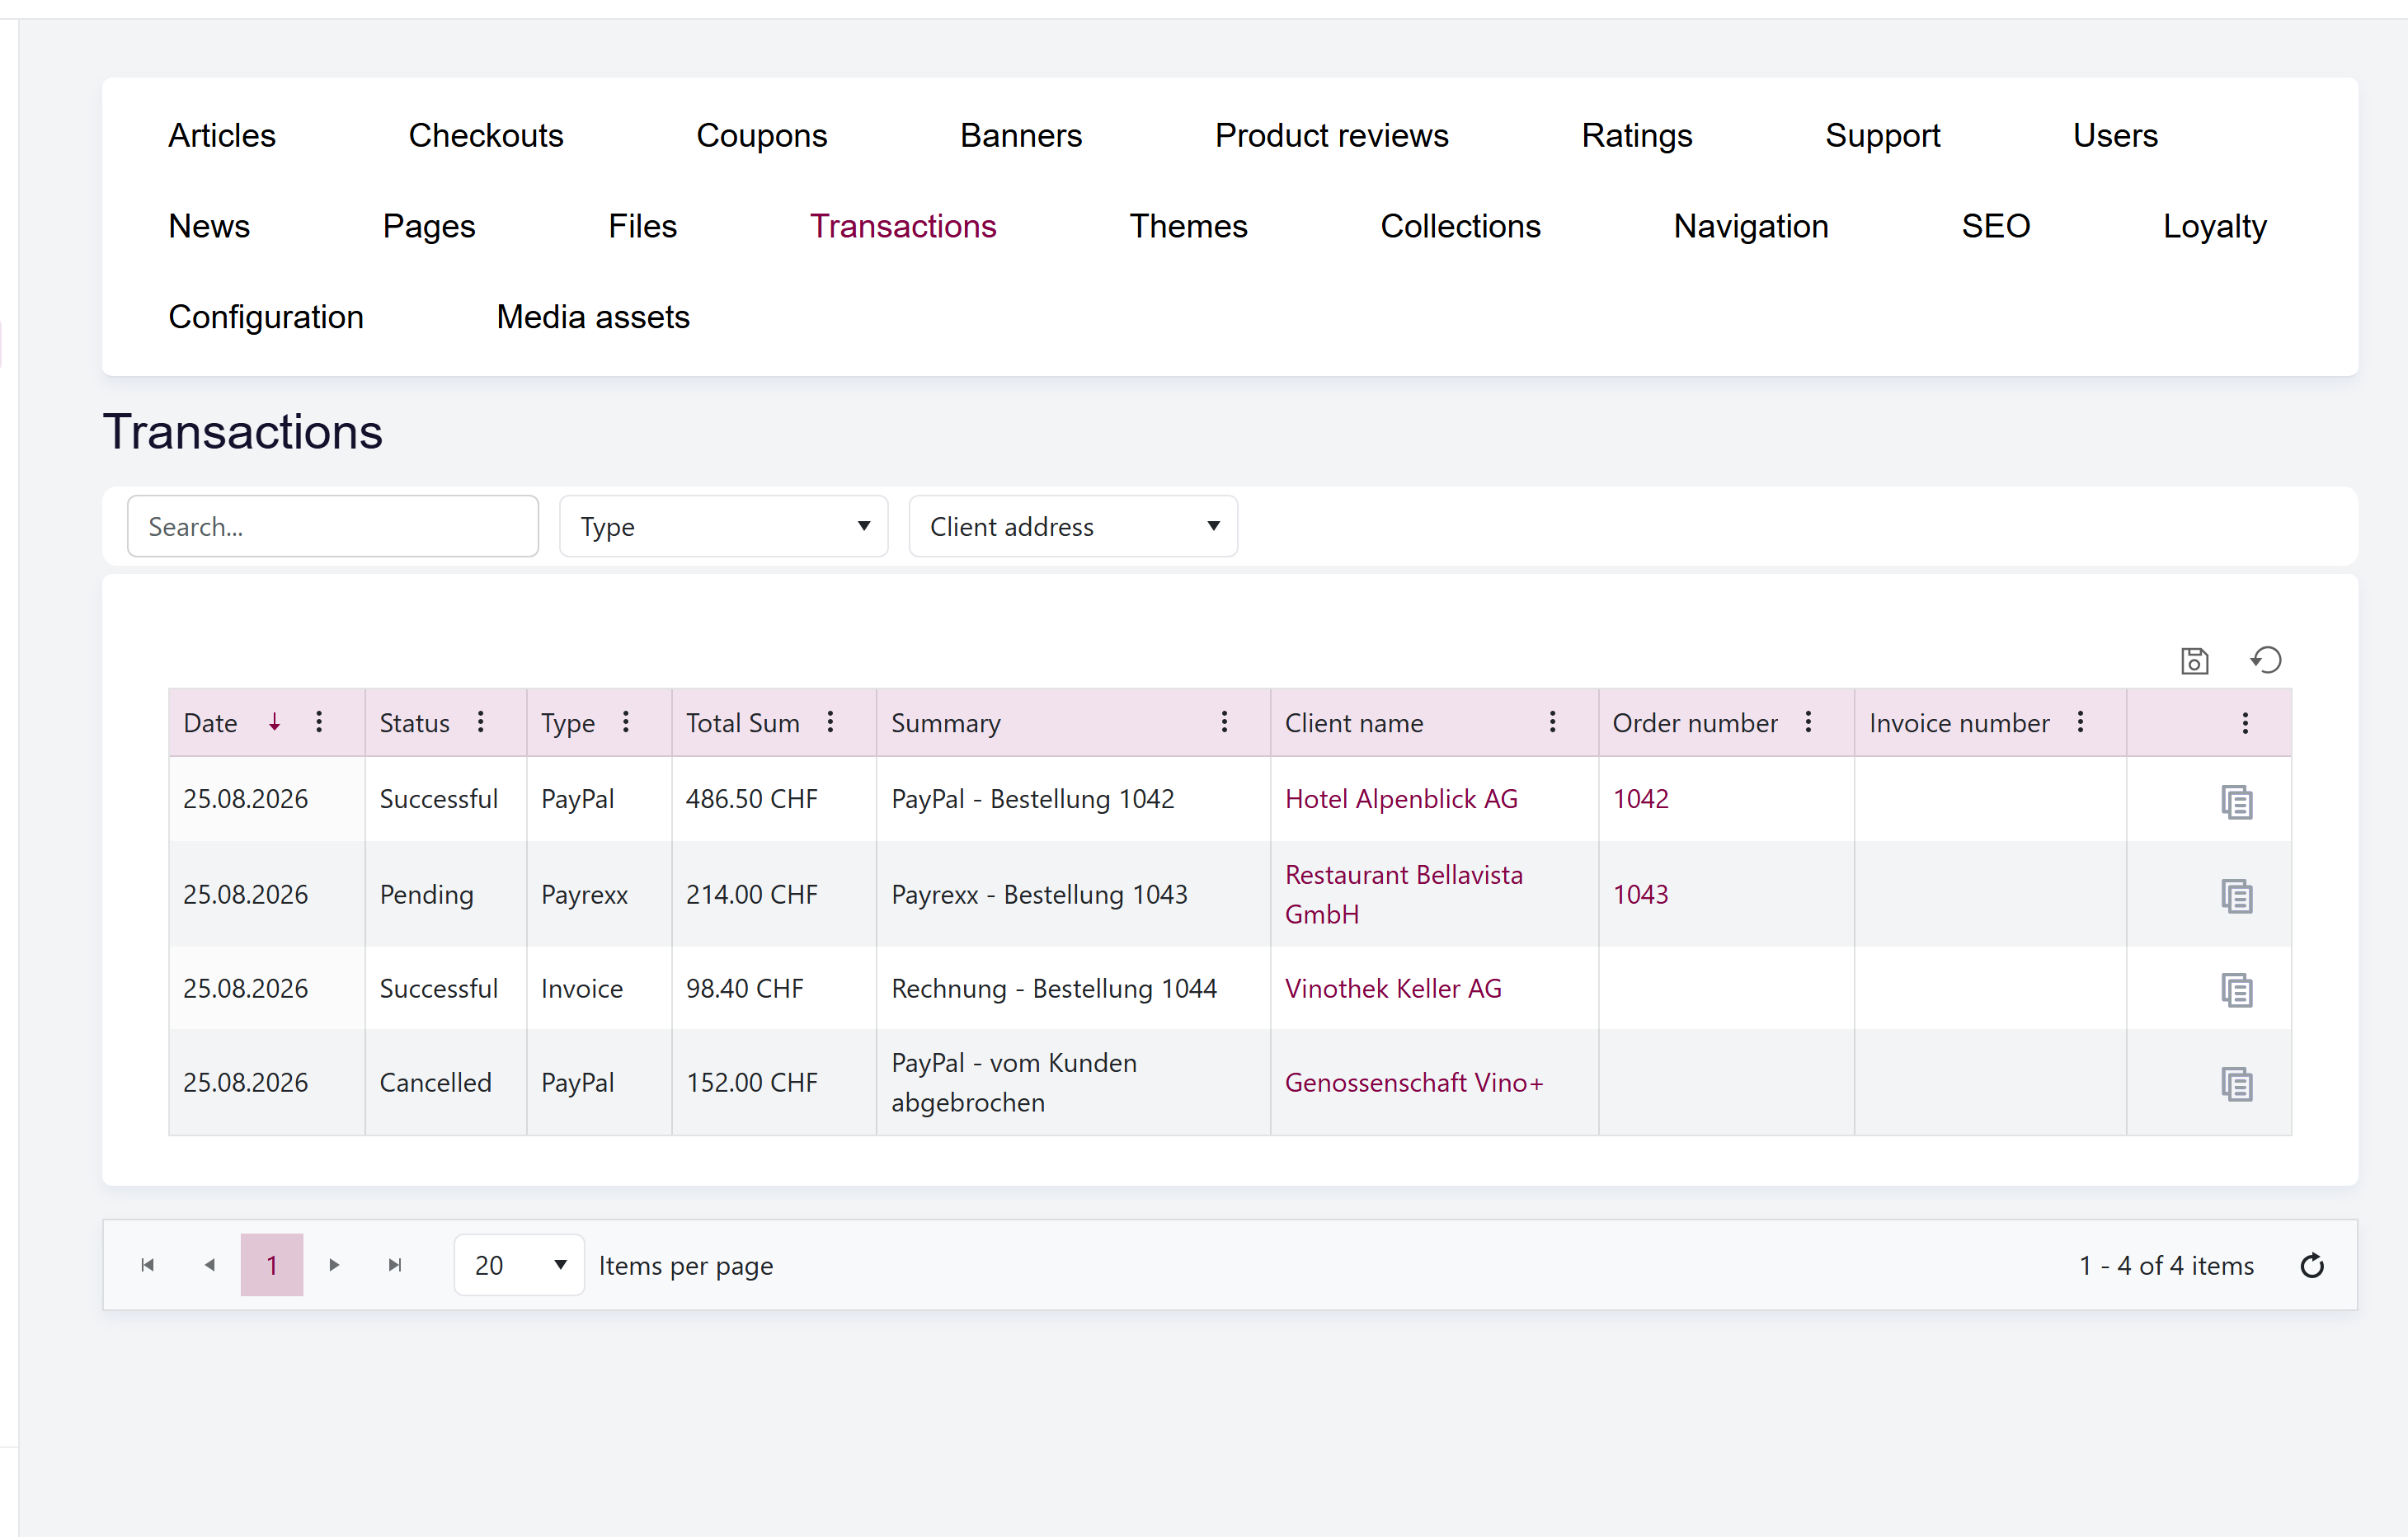The height and width of the screenshot is (1537, 2408).
Task: Open the Users tab
Action: 2116,135
